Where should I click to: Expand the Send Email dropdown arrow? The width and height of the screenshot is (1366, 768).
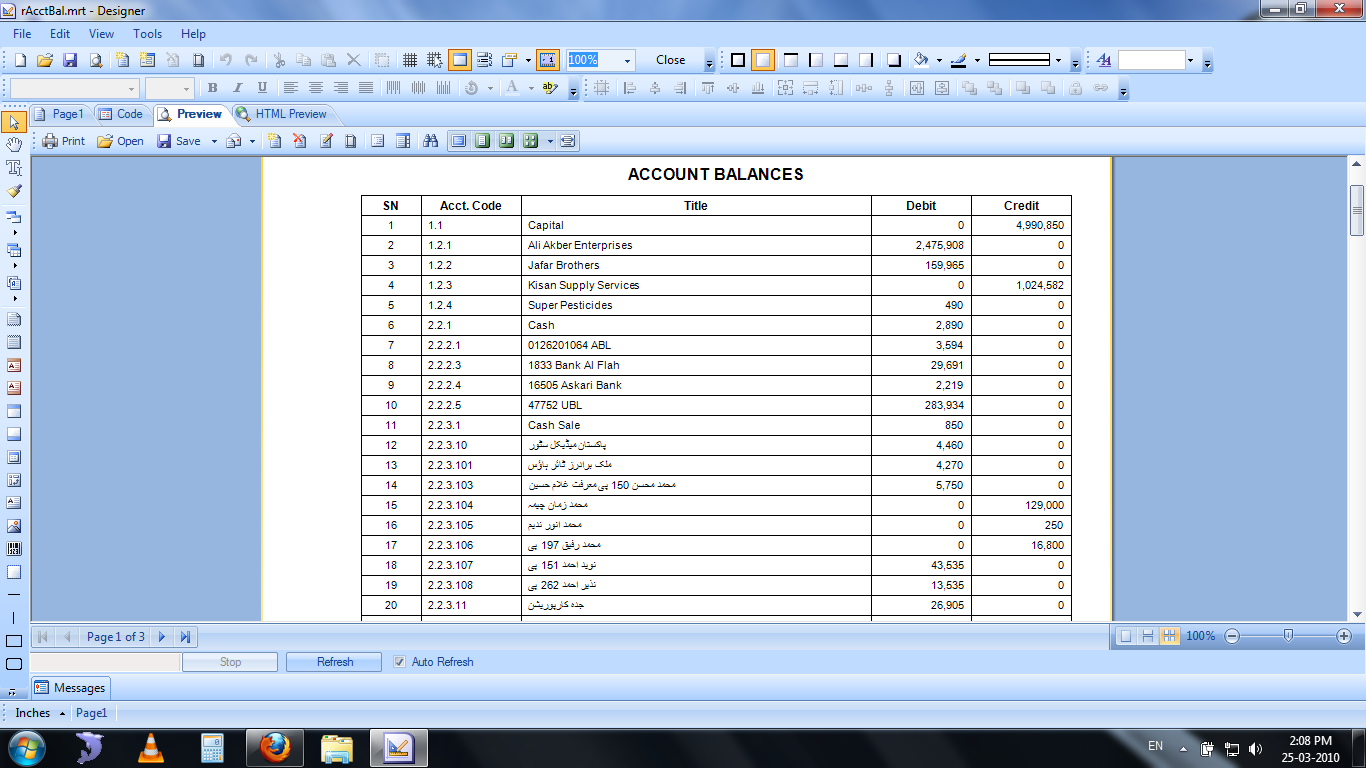point(252,141)
